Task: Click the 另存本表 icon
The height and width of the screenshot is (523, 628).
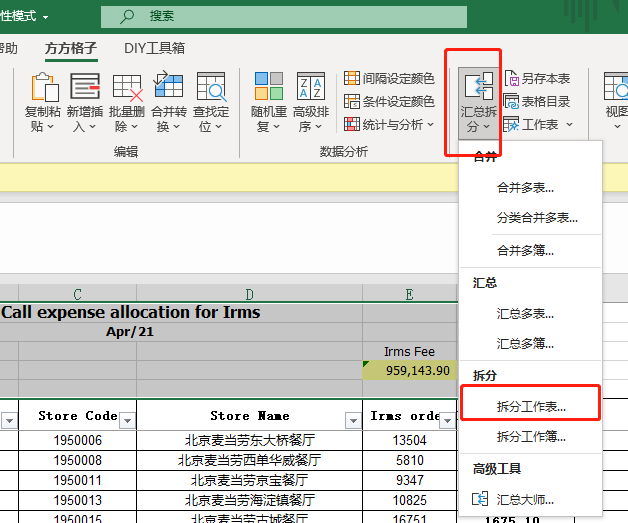Action: (511, 78)
